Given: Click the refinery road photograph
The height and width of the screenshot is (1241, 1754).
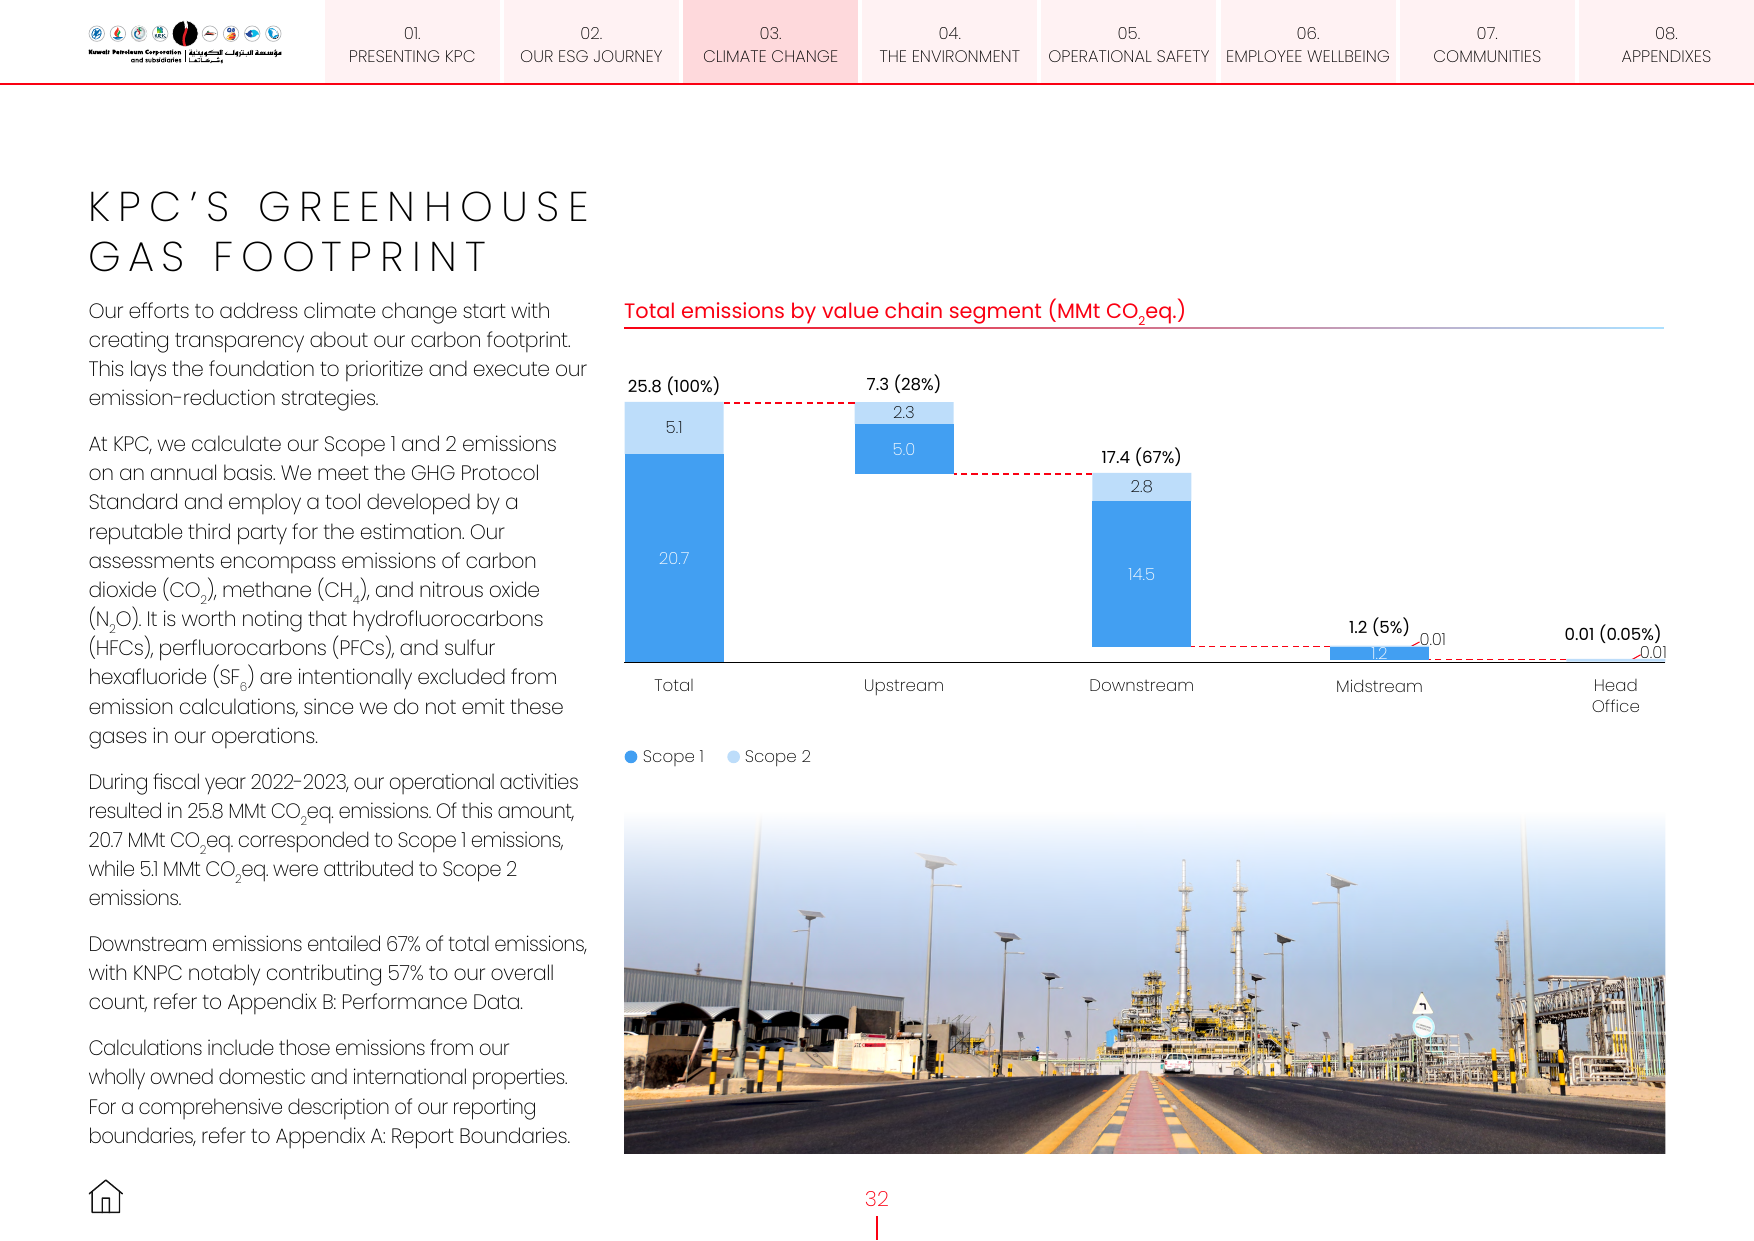Looking at the screenshot, I should click(x=1144, y=984).
